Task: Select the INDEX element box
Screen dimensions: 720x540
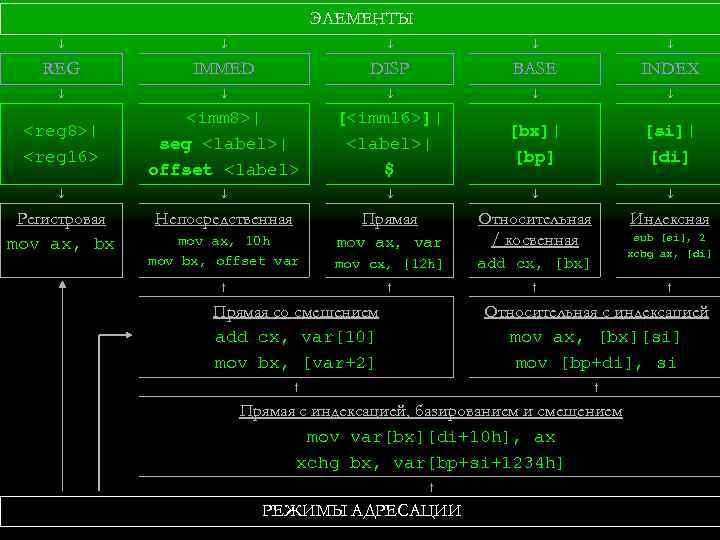Action: click(x=668, y=69)
